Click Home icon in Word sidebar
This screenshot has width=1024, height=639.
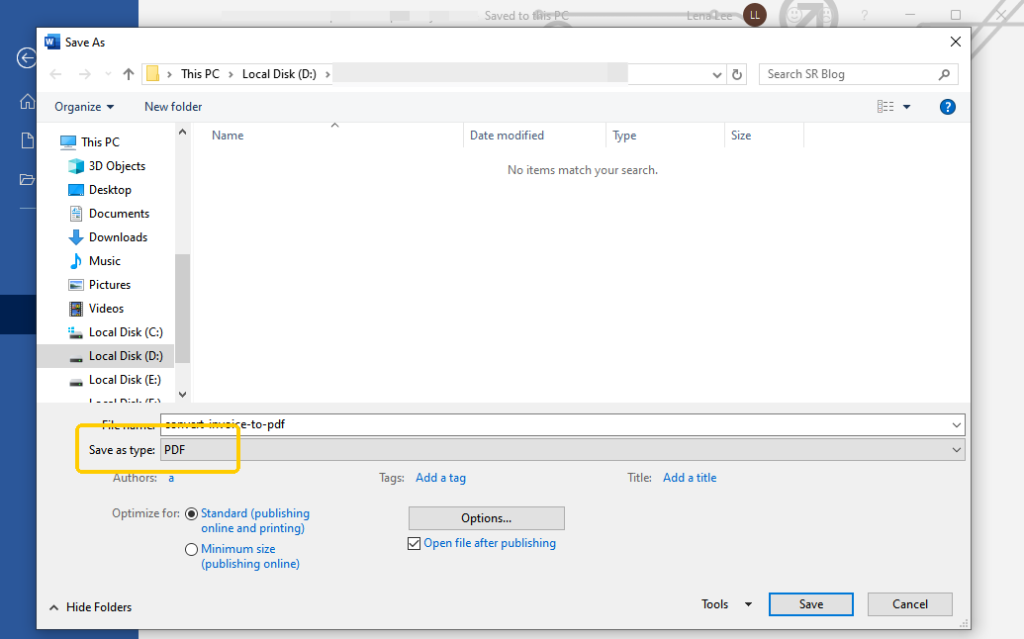point(27,101)
